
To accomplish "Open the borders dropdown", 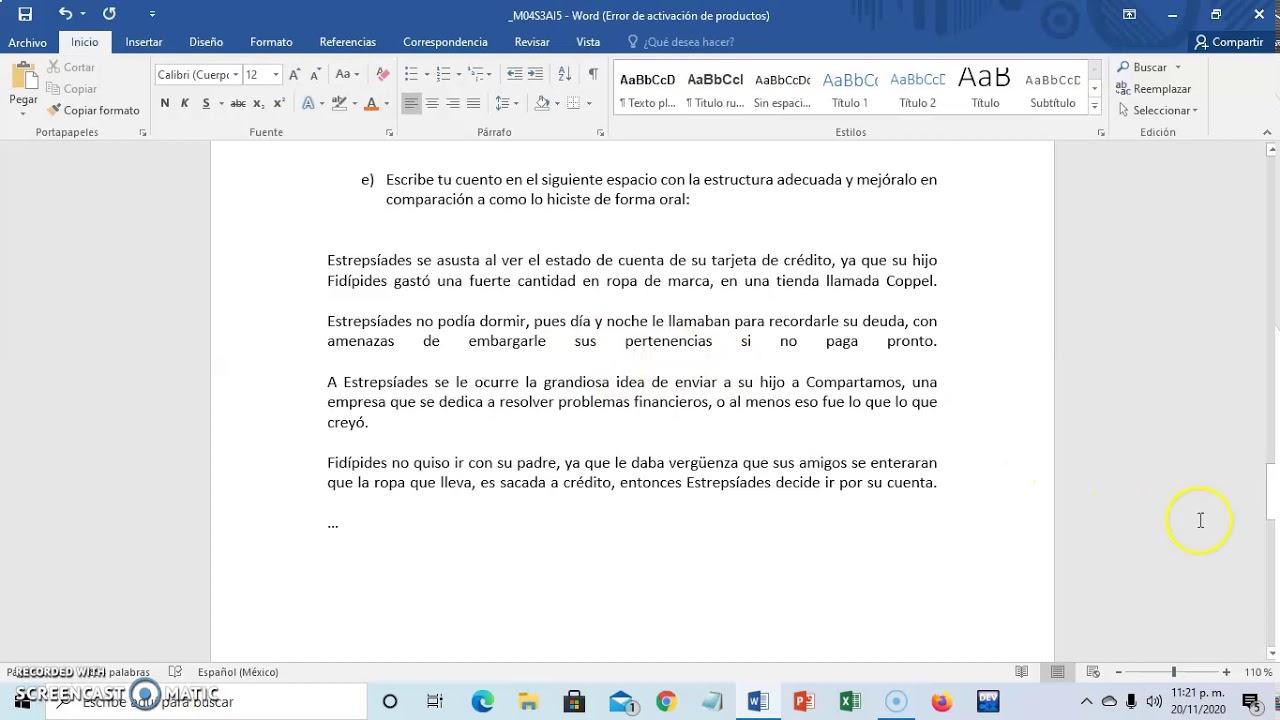I will (589, 103).
